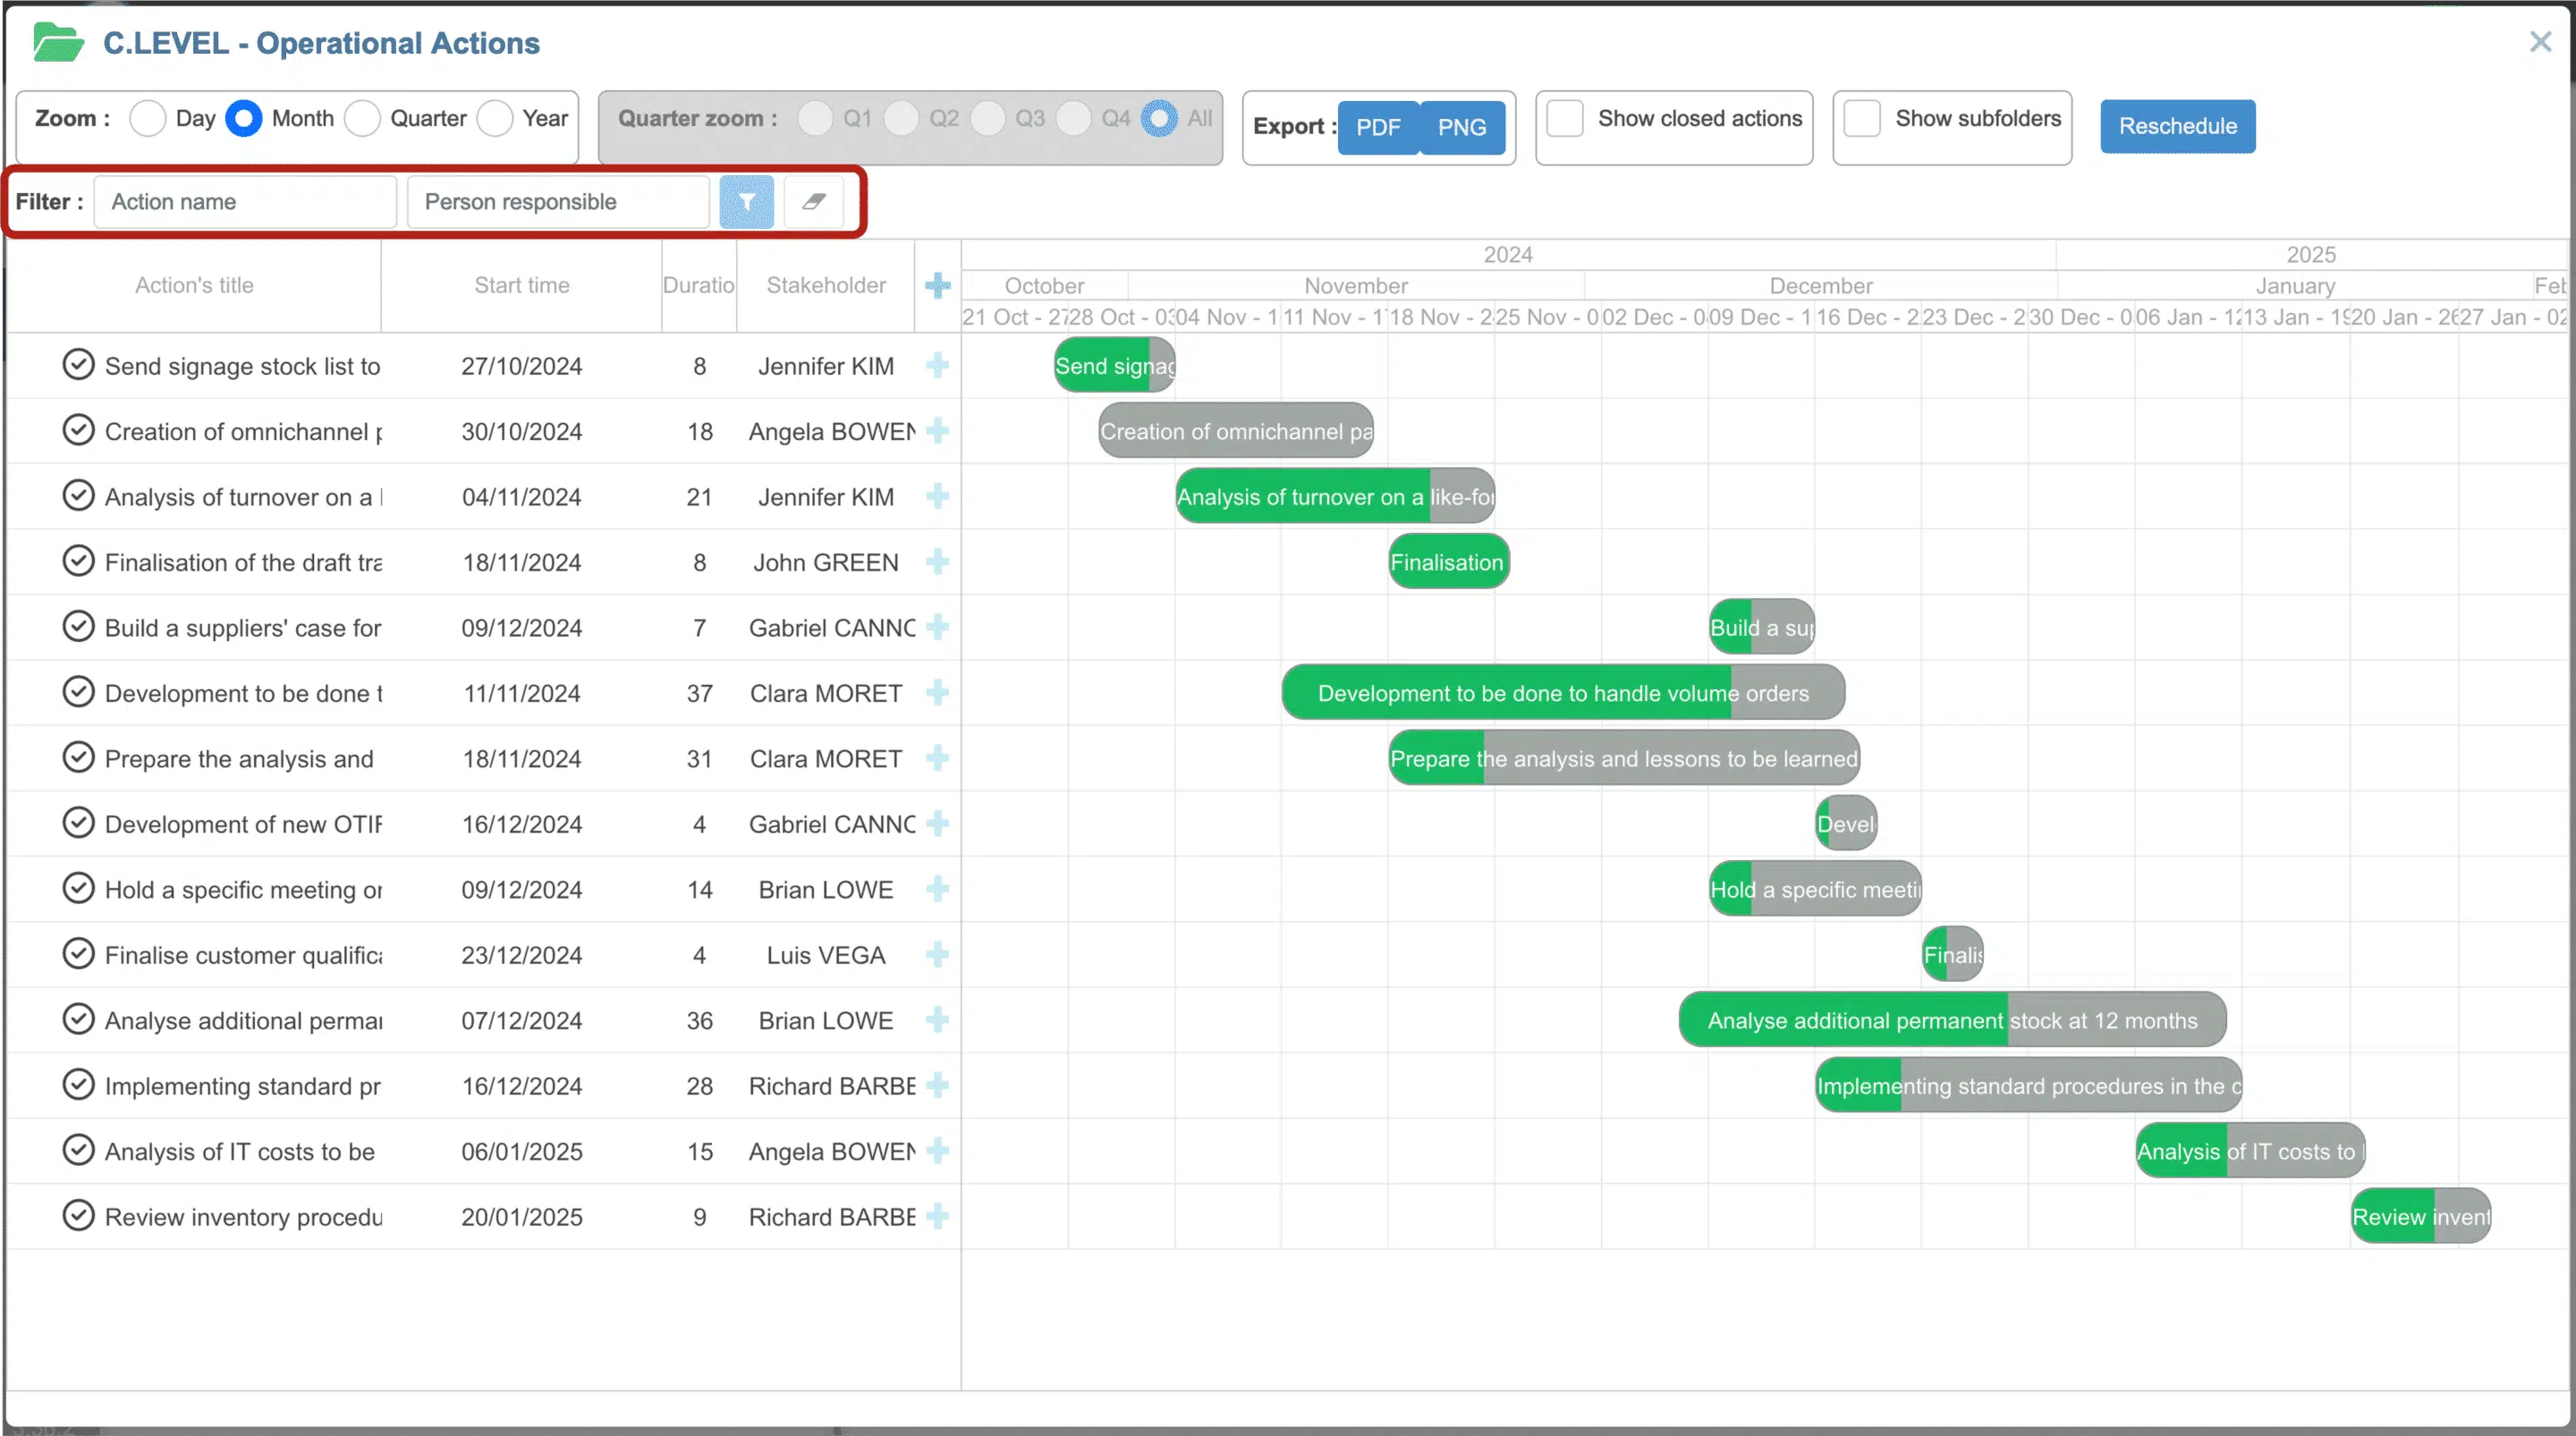Apply filter using the blue funnel icon

click(x=746, y=202)
